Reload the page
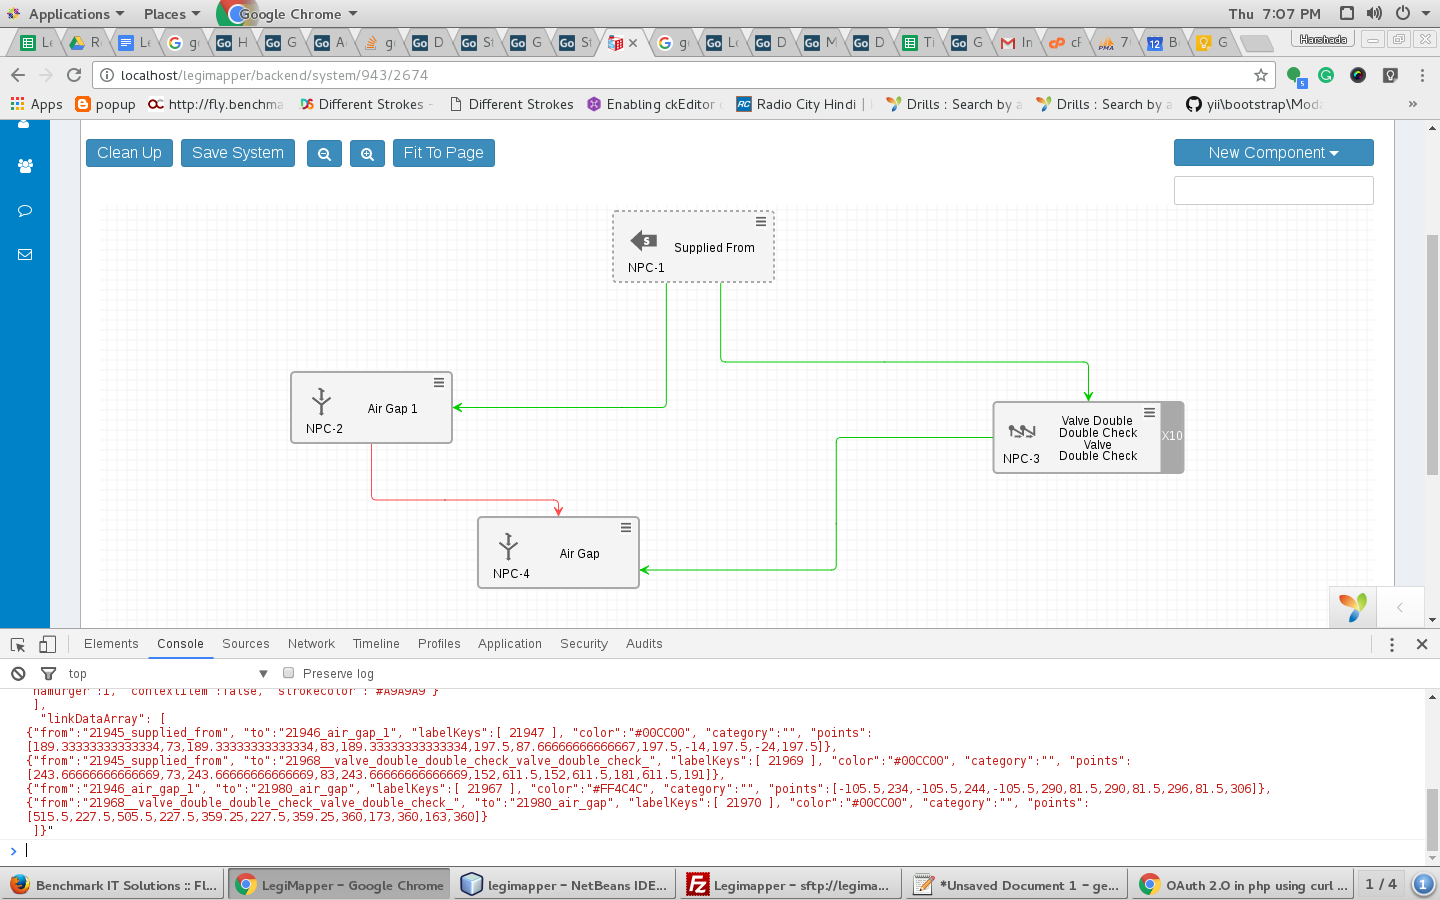Image resolution: width=1440 pixels, height=900 pixels. tap(74, 75)
